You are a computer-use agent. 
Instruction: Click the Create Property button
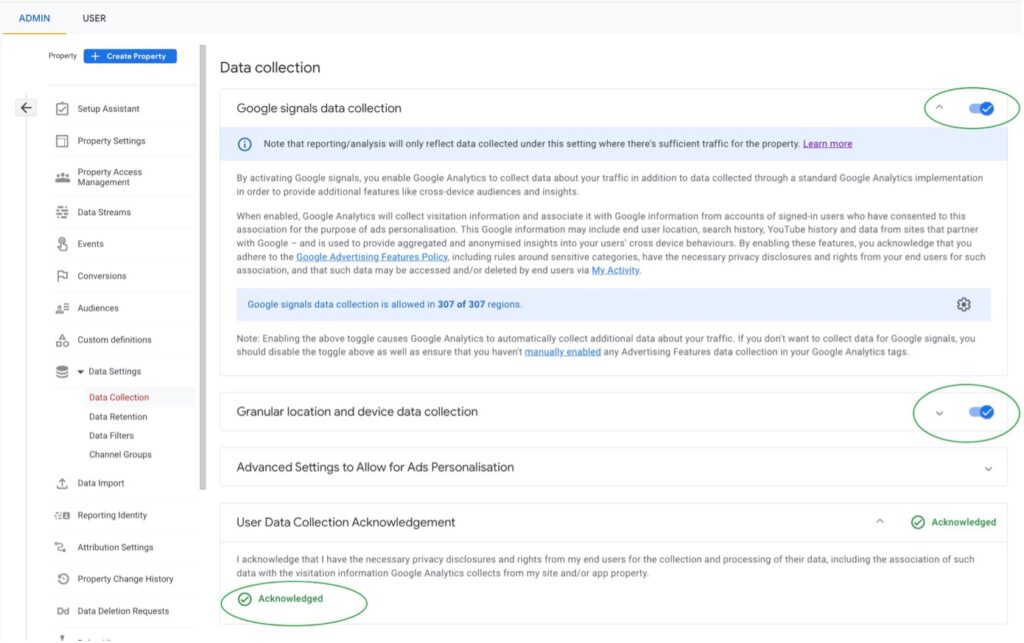130,56
